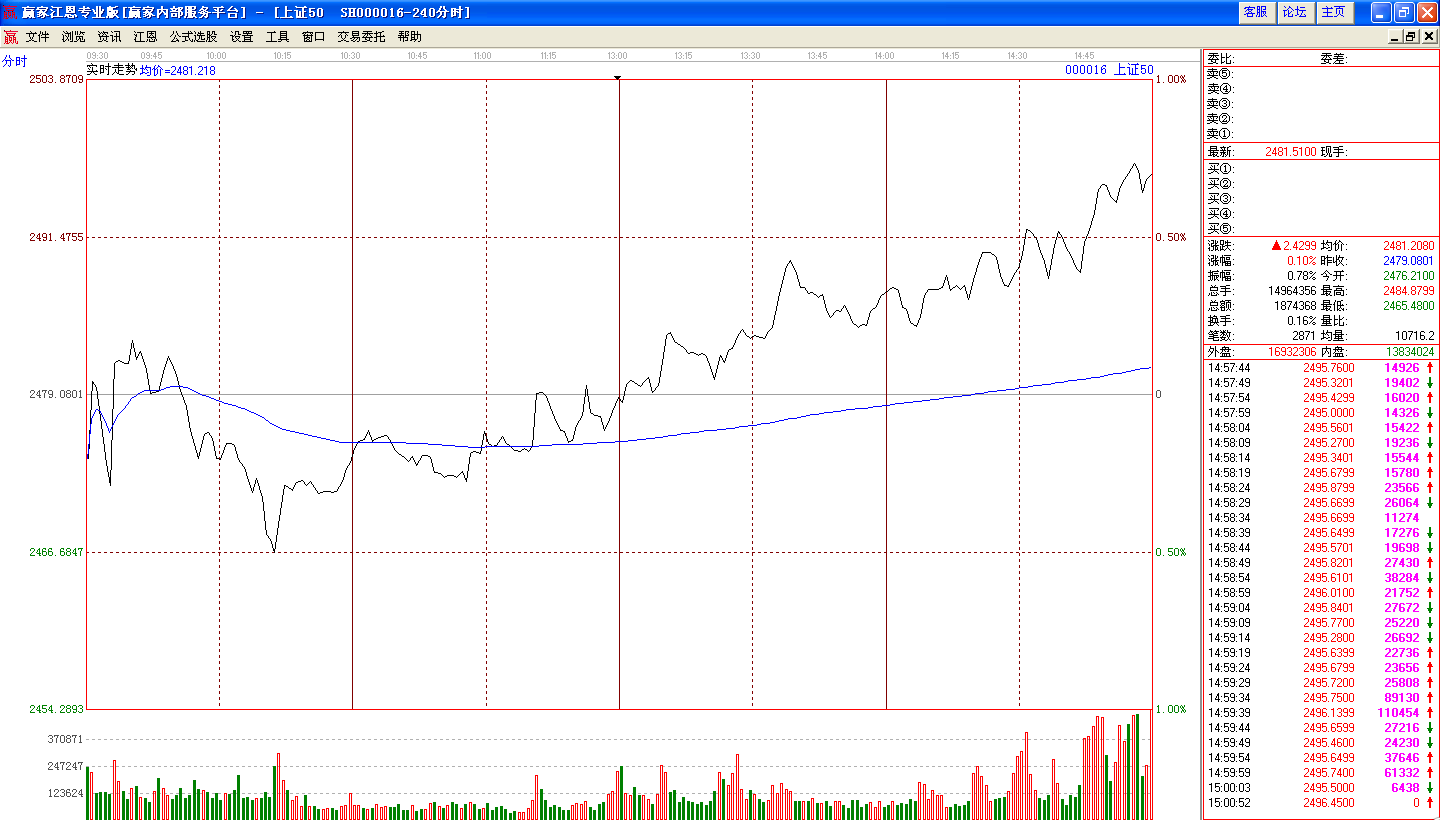Minimize the inner chart document window

coord(1395,37)
